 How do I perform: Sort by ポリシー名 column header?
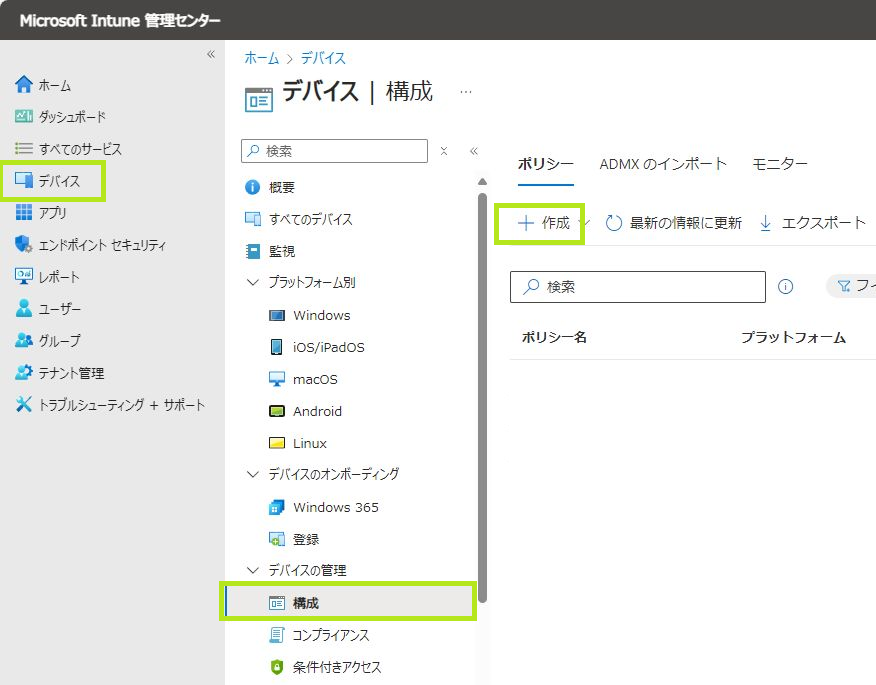click(x=554, y=337)
